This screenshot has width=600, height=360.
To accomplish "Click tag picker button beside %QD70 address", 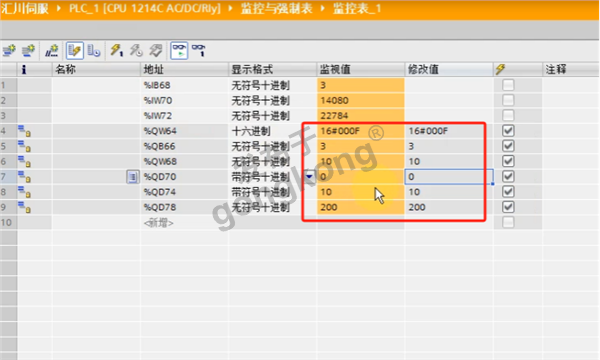I will (133, 177).
